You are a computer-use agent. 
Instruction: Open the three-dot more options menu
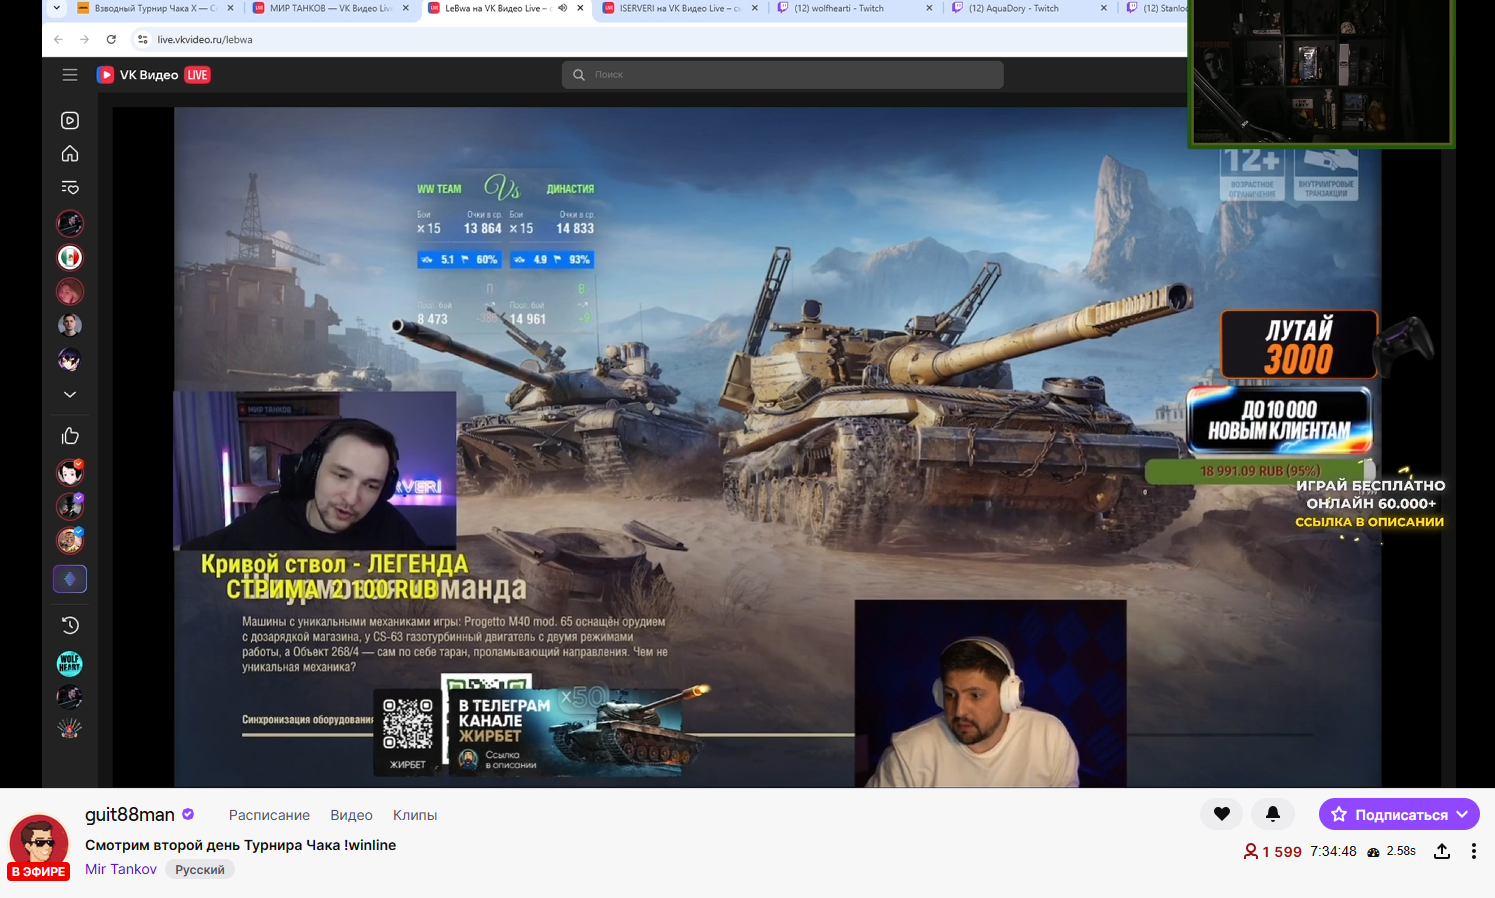[x=1473, y=851]
